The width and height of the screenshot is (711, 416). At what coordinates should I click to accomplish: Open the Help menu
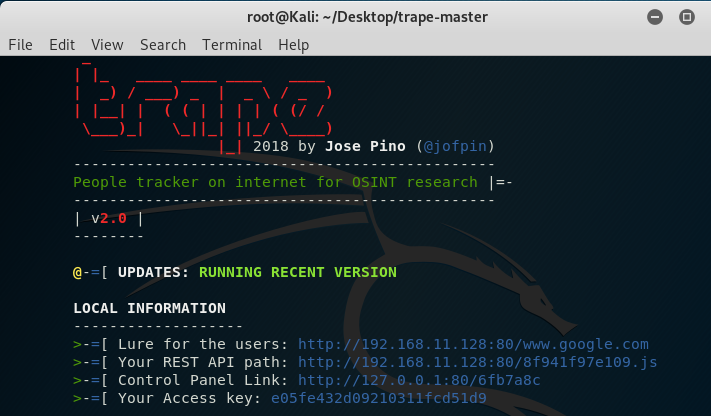pyautogui.click(x=293, y=45)
